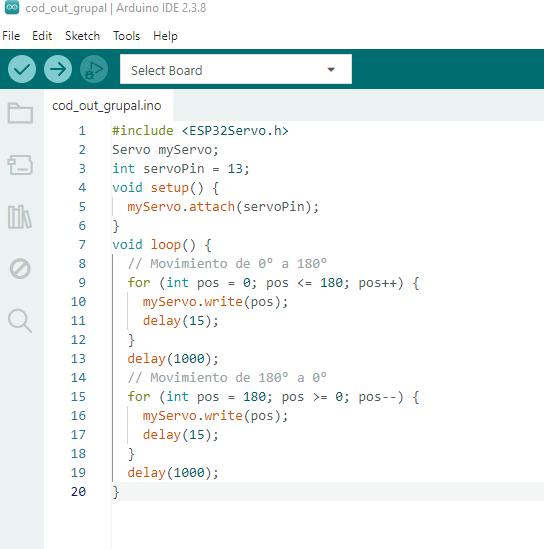Open the Debug sidebar panel icon
544x549 pixels.
(20, 269)
